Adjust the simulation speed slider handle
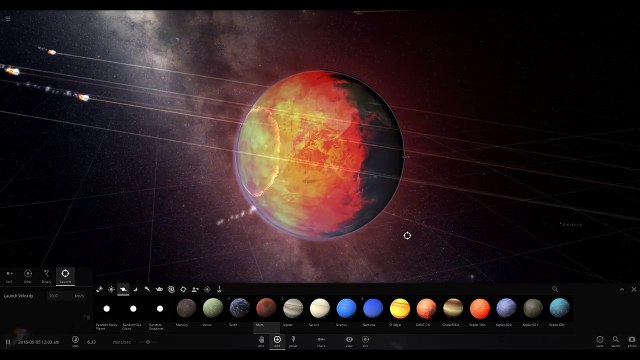 click(148, 342)
